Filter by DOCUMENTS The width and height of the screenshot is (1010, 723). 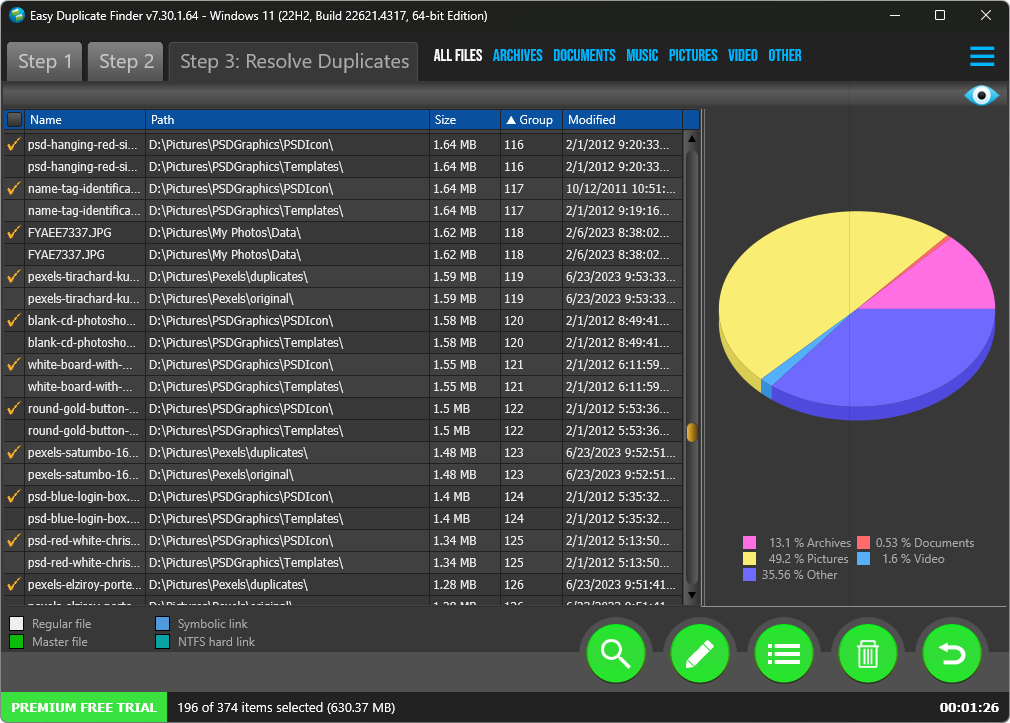[584, 55]
